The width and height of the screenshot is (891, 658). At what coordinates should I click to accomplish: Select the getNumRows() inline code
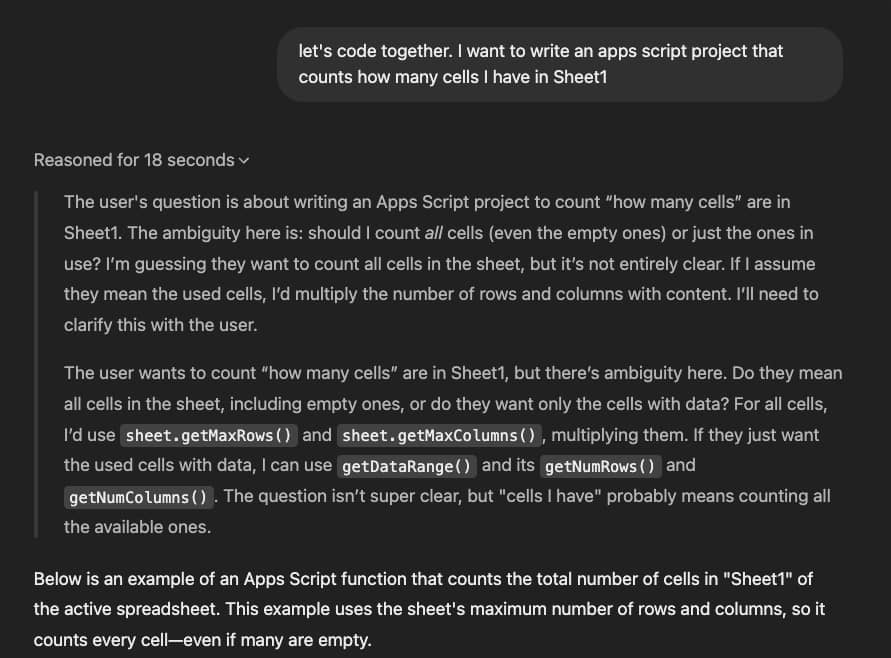coord(600,466)
